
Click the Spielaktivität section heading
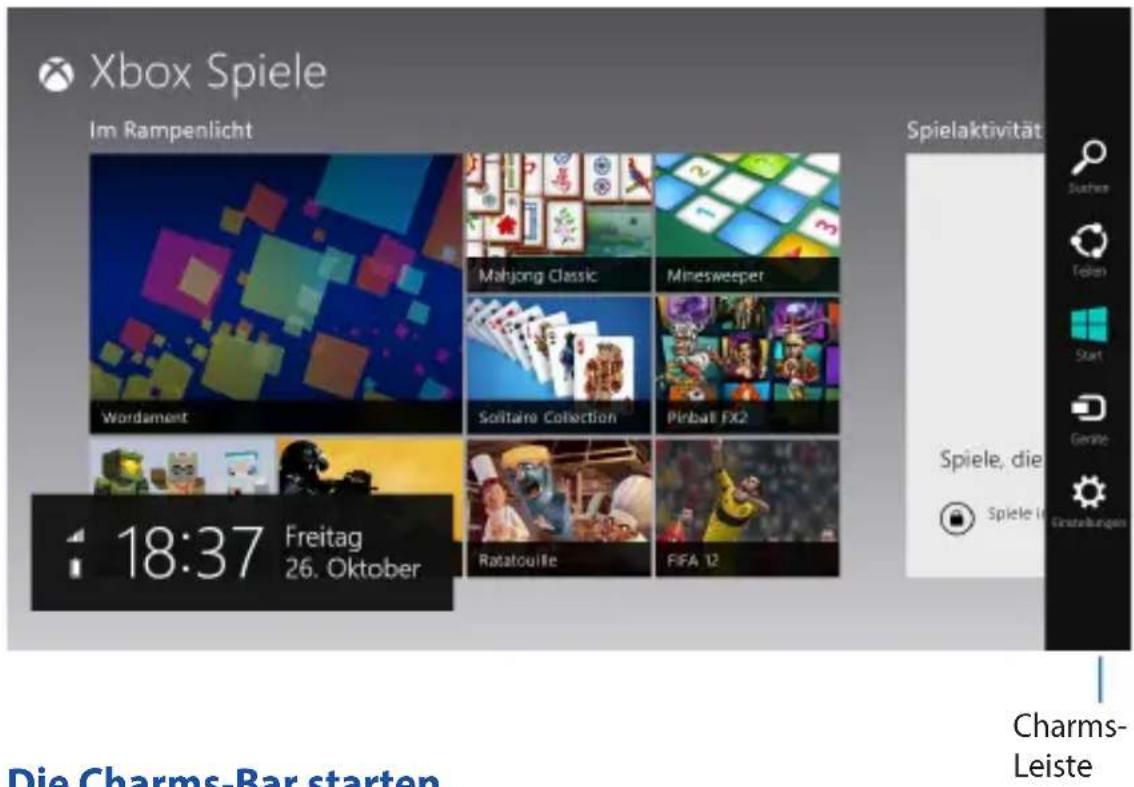click(974, 130)
